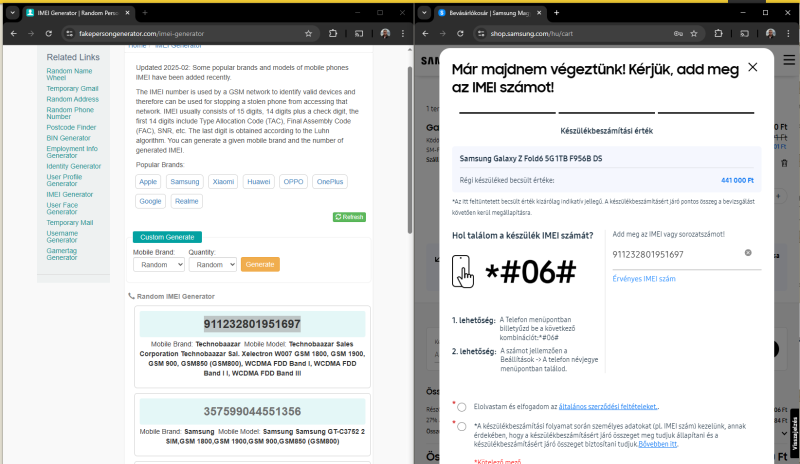Close the IMEI Generator tab
800x464 pixels.
point(128,13)
